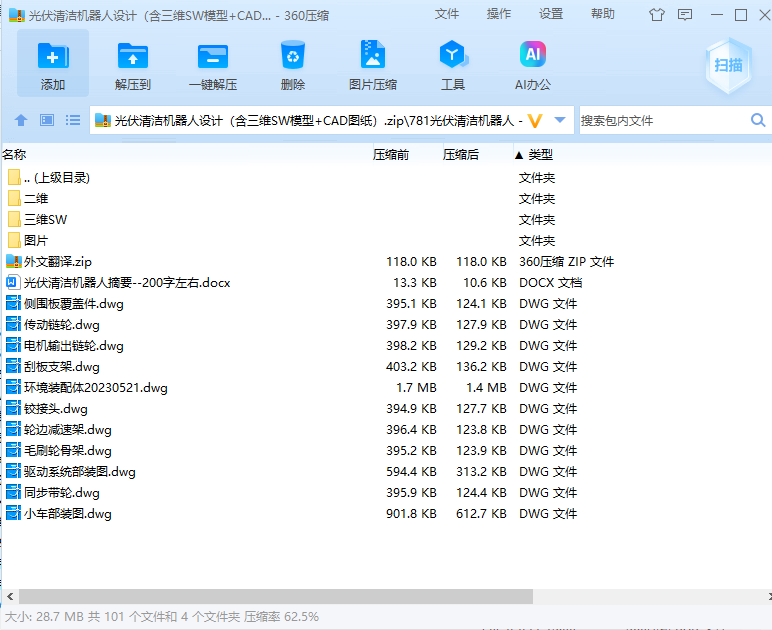The width and height of the screenshot is (772, 630).
Task: Go up one level with the arrow icon
Action: [x=21, y=120]
